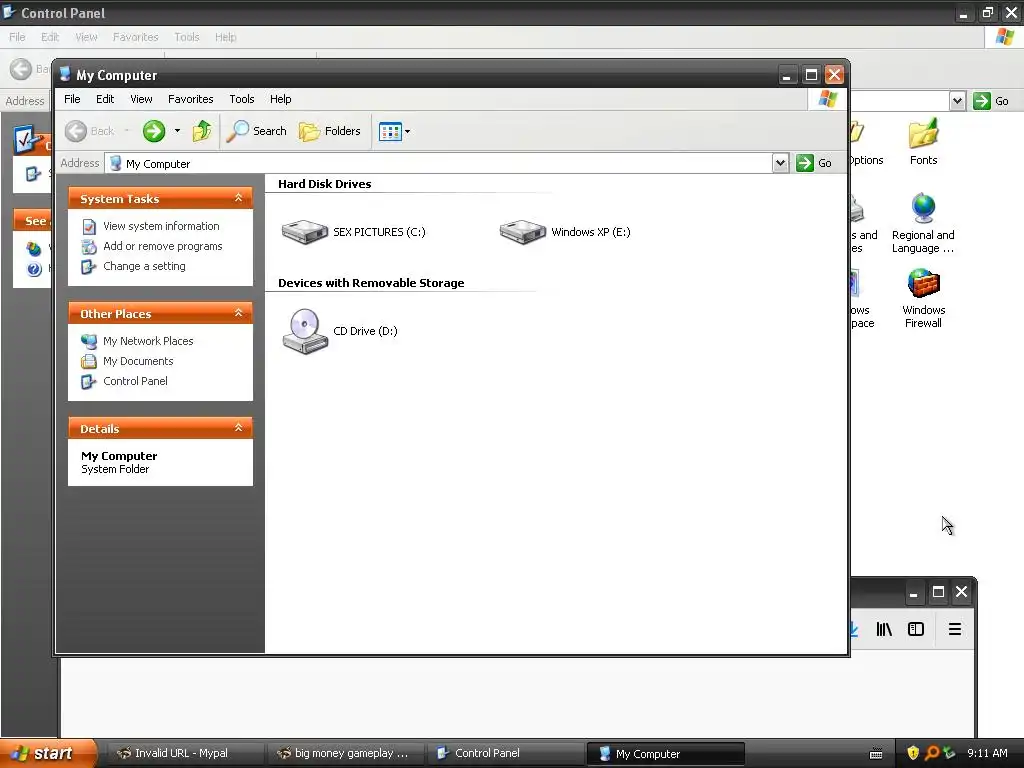Click Devices with Removable Storage heading

(x=371, y=283)
